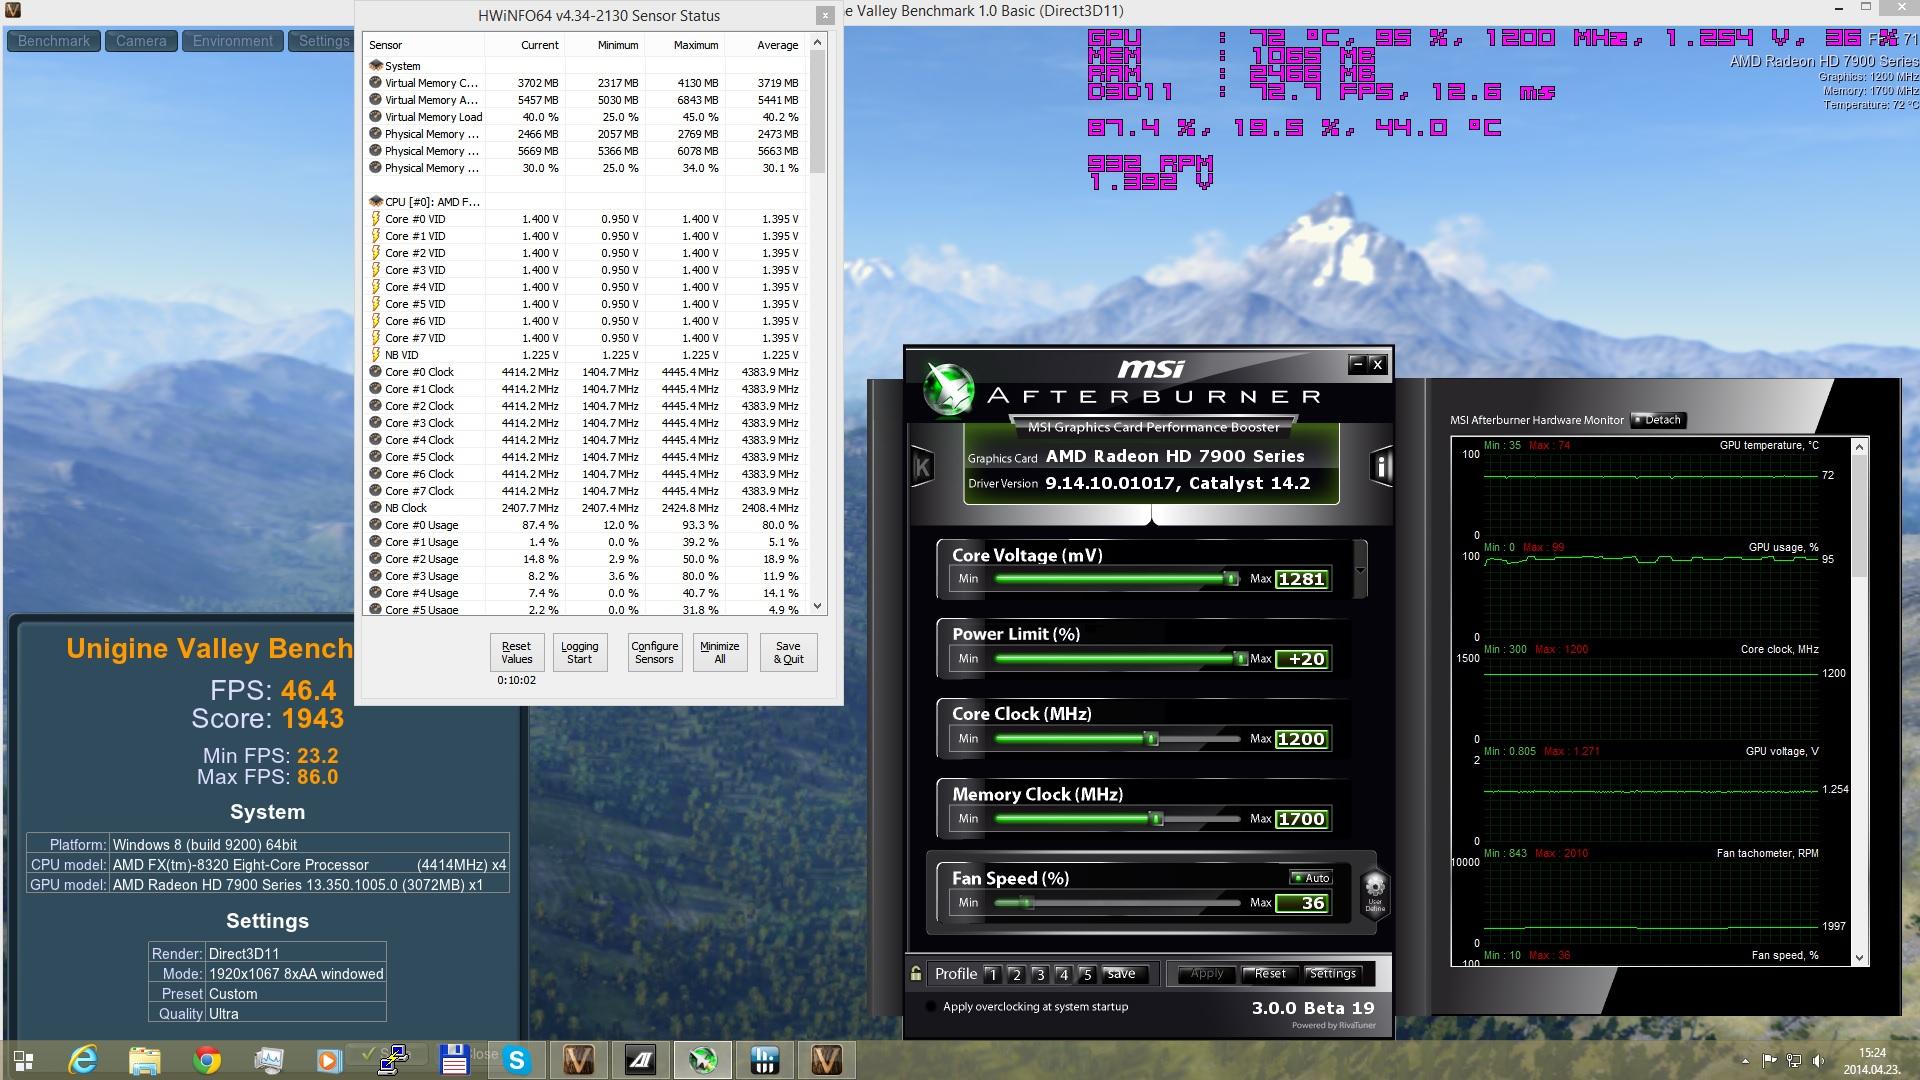Viewport: 1920px width, 1080px height.
Task: Click the Fan Speed slider handle
Action: [x=1027, y=903]
